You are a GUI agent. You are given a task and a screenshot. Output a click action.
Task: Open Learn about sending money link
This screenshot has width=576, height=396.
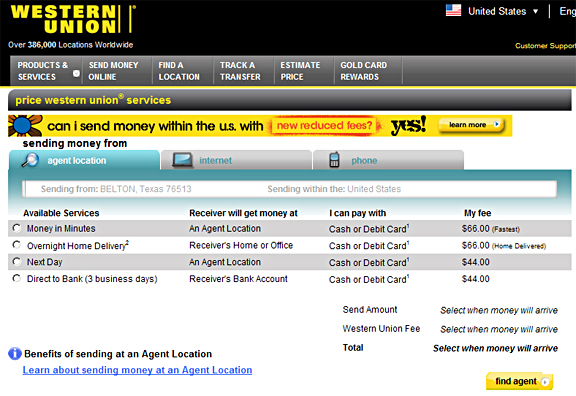click(137, 370)
